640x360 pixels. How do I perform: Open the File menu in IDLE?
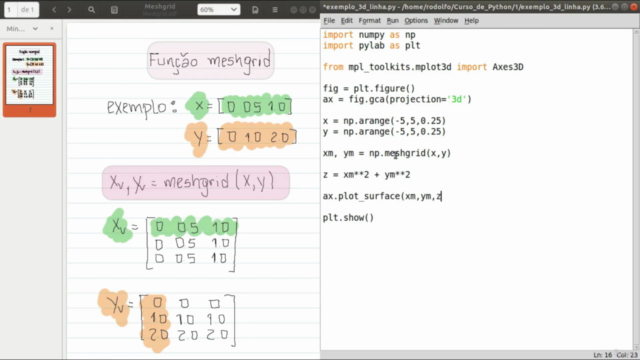coord(329,20)
